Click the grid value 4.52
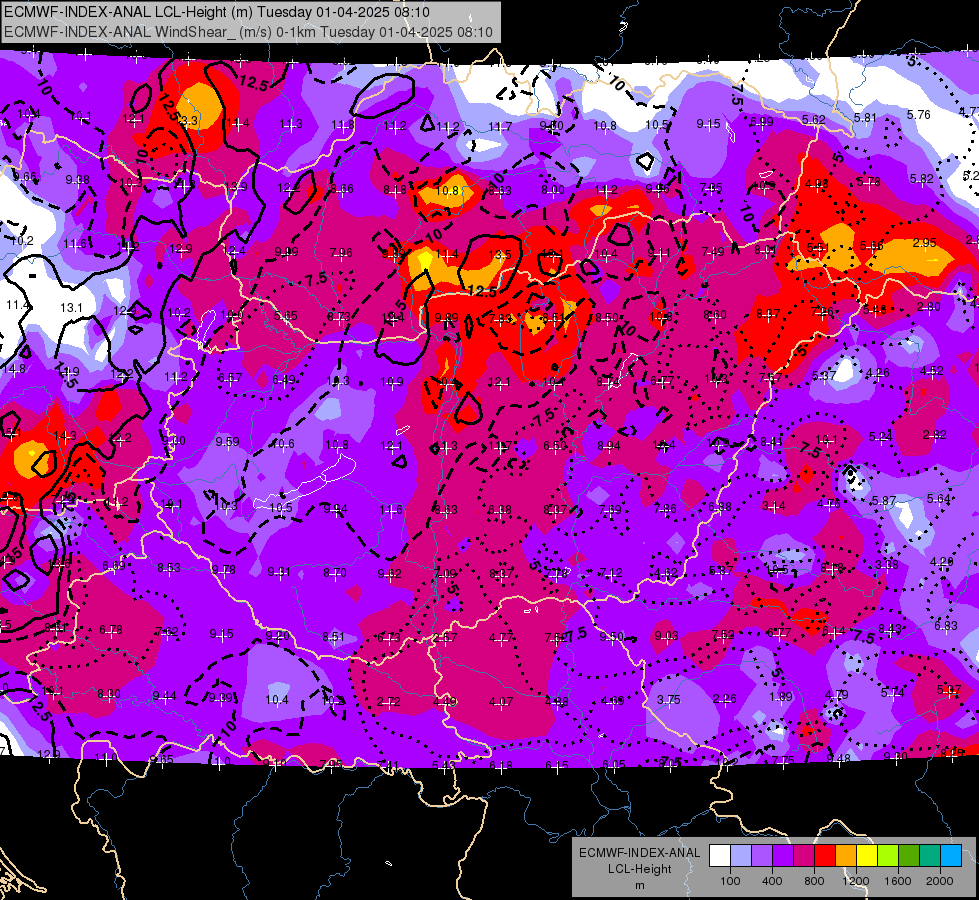 tap(932, 371)
